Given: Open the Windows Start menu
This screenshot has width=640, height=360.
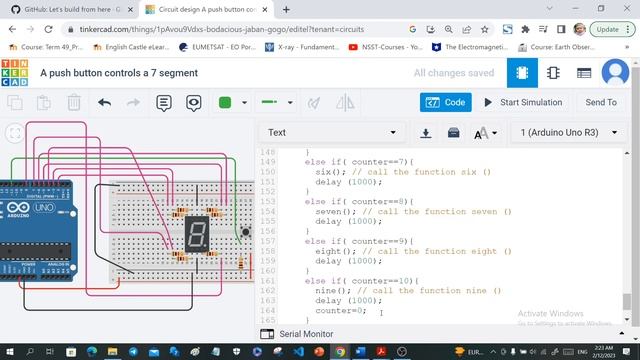Looking at the screenshot, I should click(x=9, y=351).
